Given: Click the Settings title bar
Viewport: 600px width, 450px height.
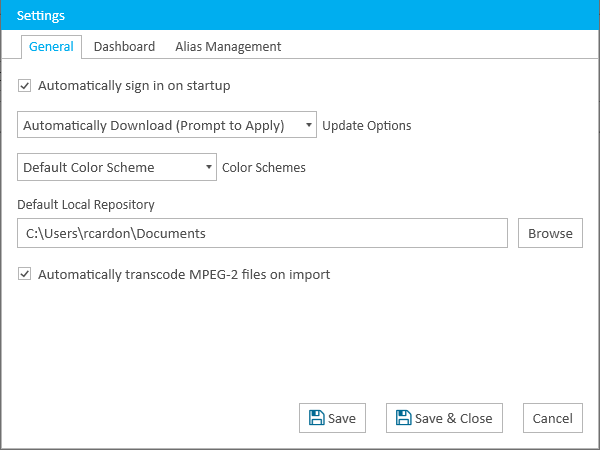Looking at the screenshot, I should (x=300, y=15).
